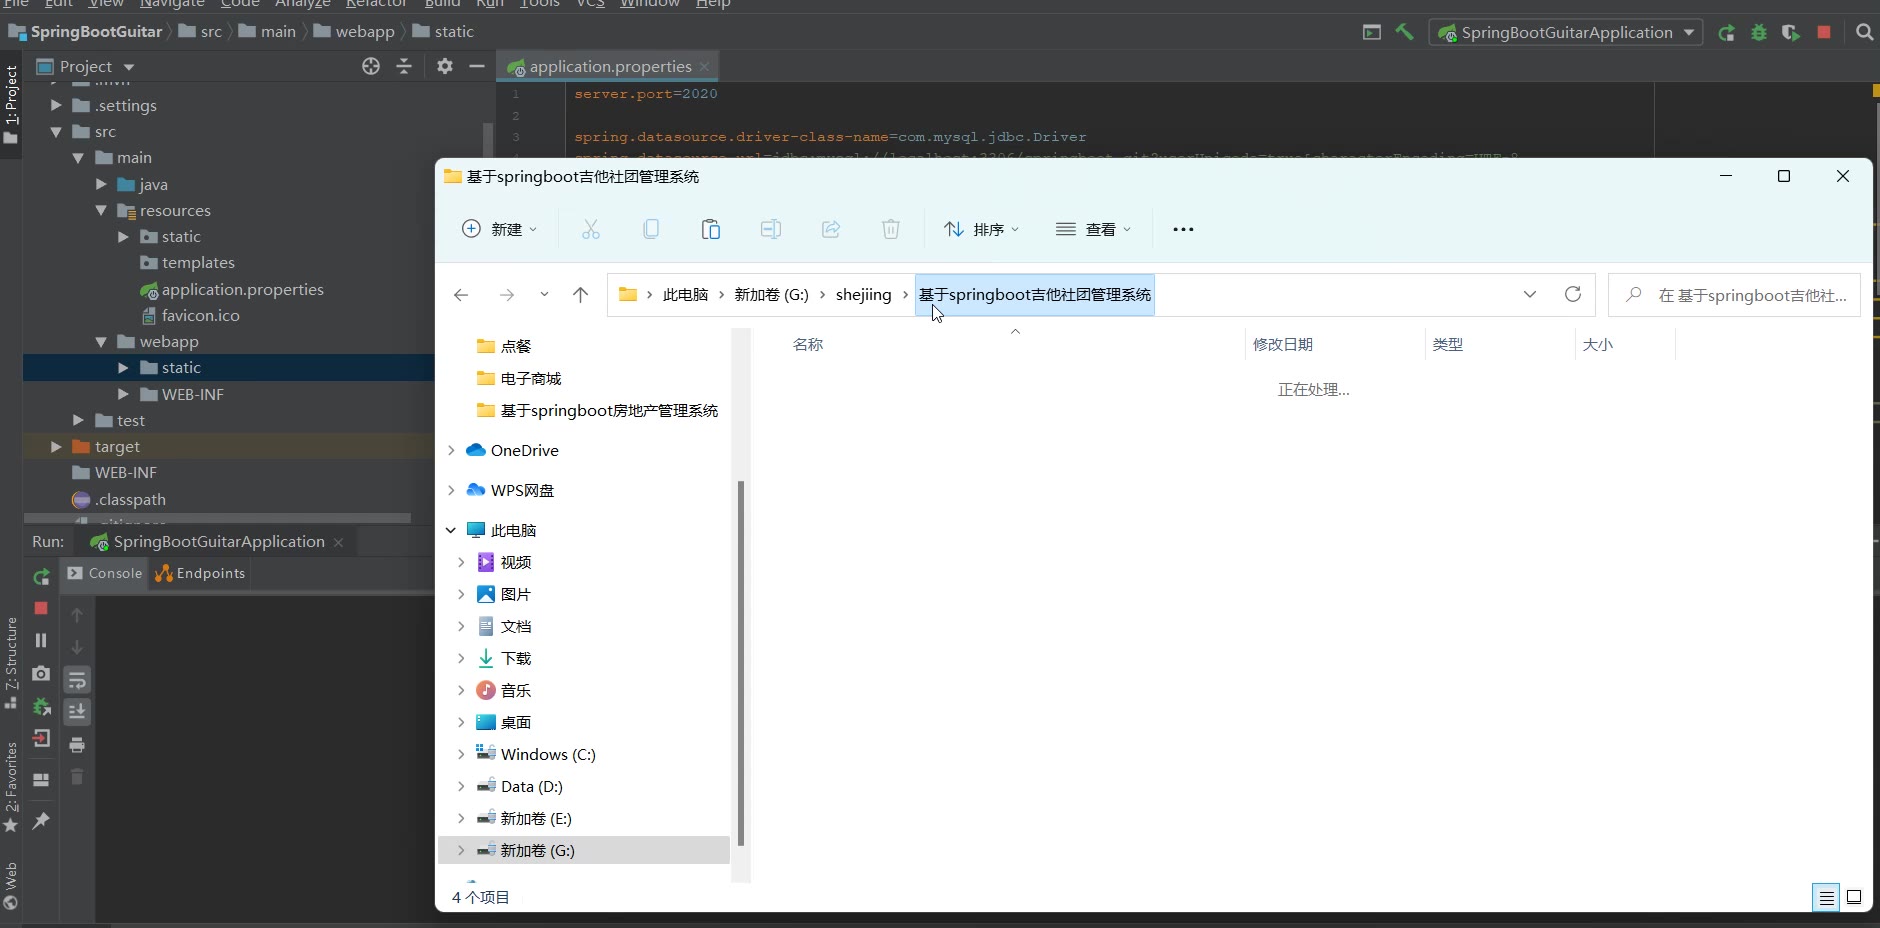Open Project panel settings gear
1880x928 pixels.
(x=445, y=66)
